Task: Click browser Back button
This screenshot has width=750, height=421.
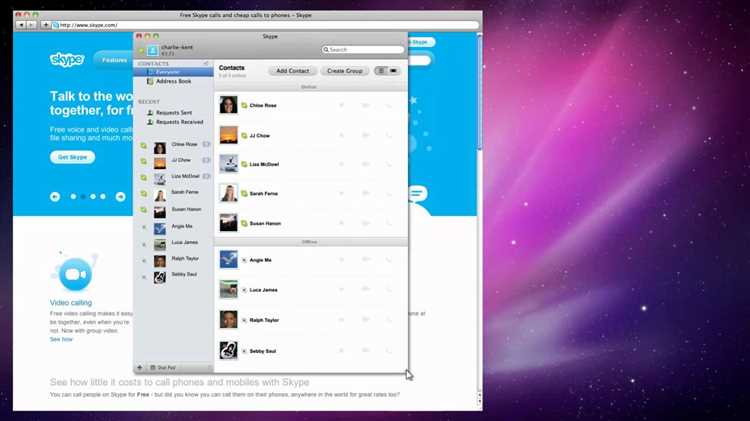Action: [x=21, y=25]
